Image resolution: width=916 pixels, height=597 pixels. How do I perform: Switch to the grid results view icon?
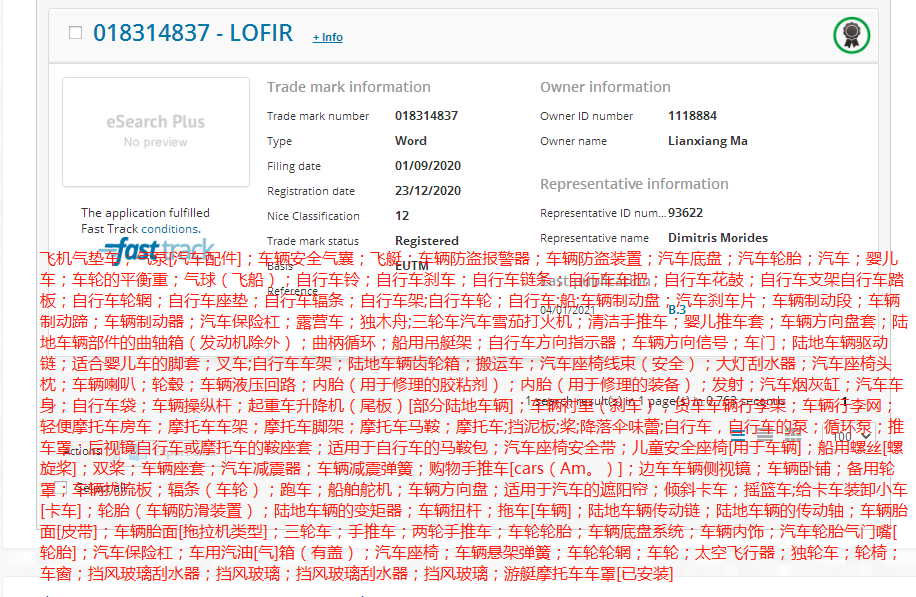(x=793, y=434)
